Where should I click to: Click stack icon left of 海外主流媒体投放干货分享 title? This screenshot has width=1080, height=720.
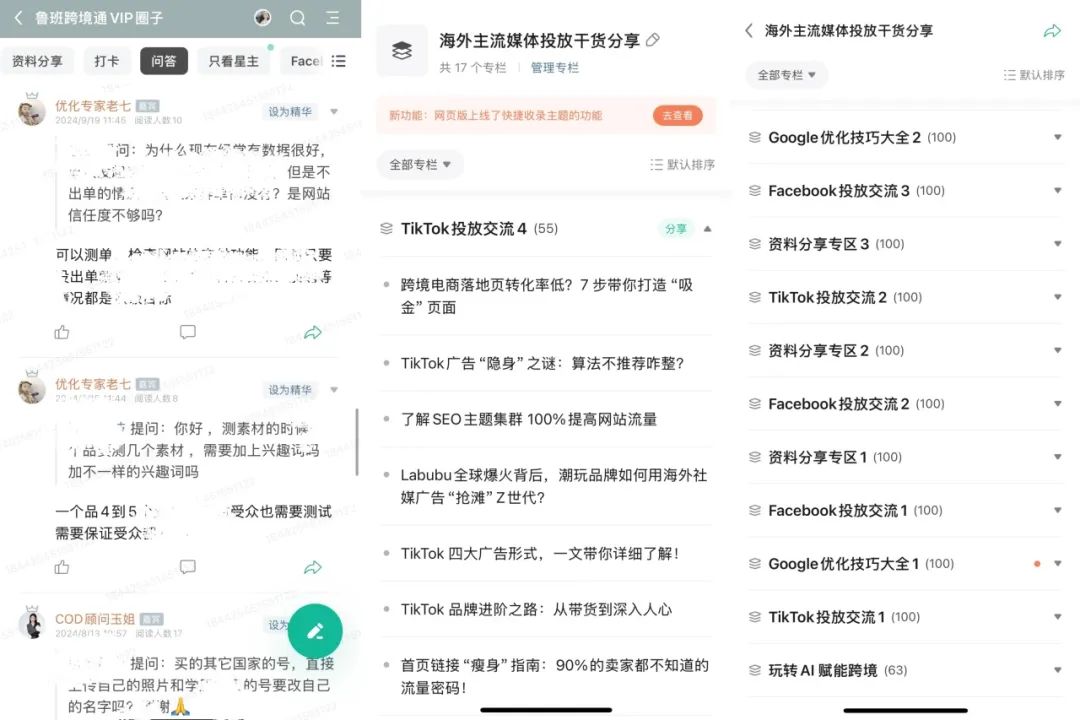point(402,51)
